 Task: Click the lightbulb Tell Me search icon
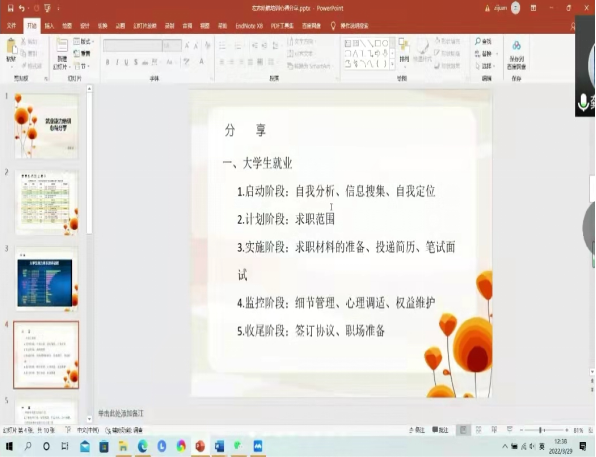pos(333,26)
